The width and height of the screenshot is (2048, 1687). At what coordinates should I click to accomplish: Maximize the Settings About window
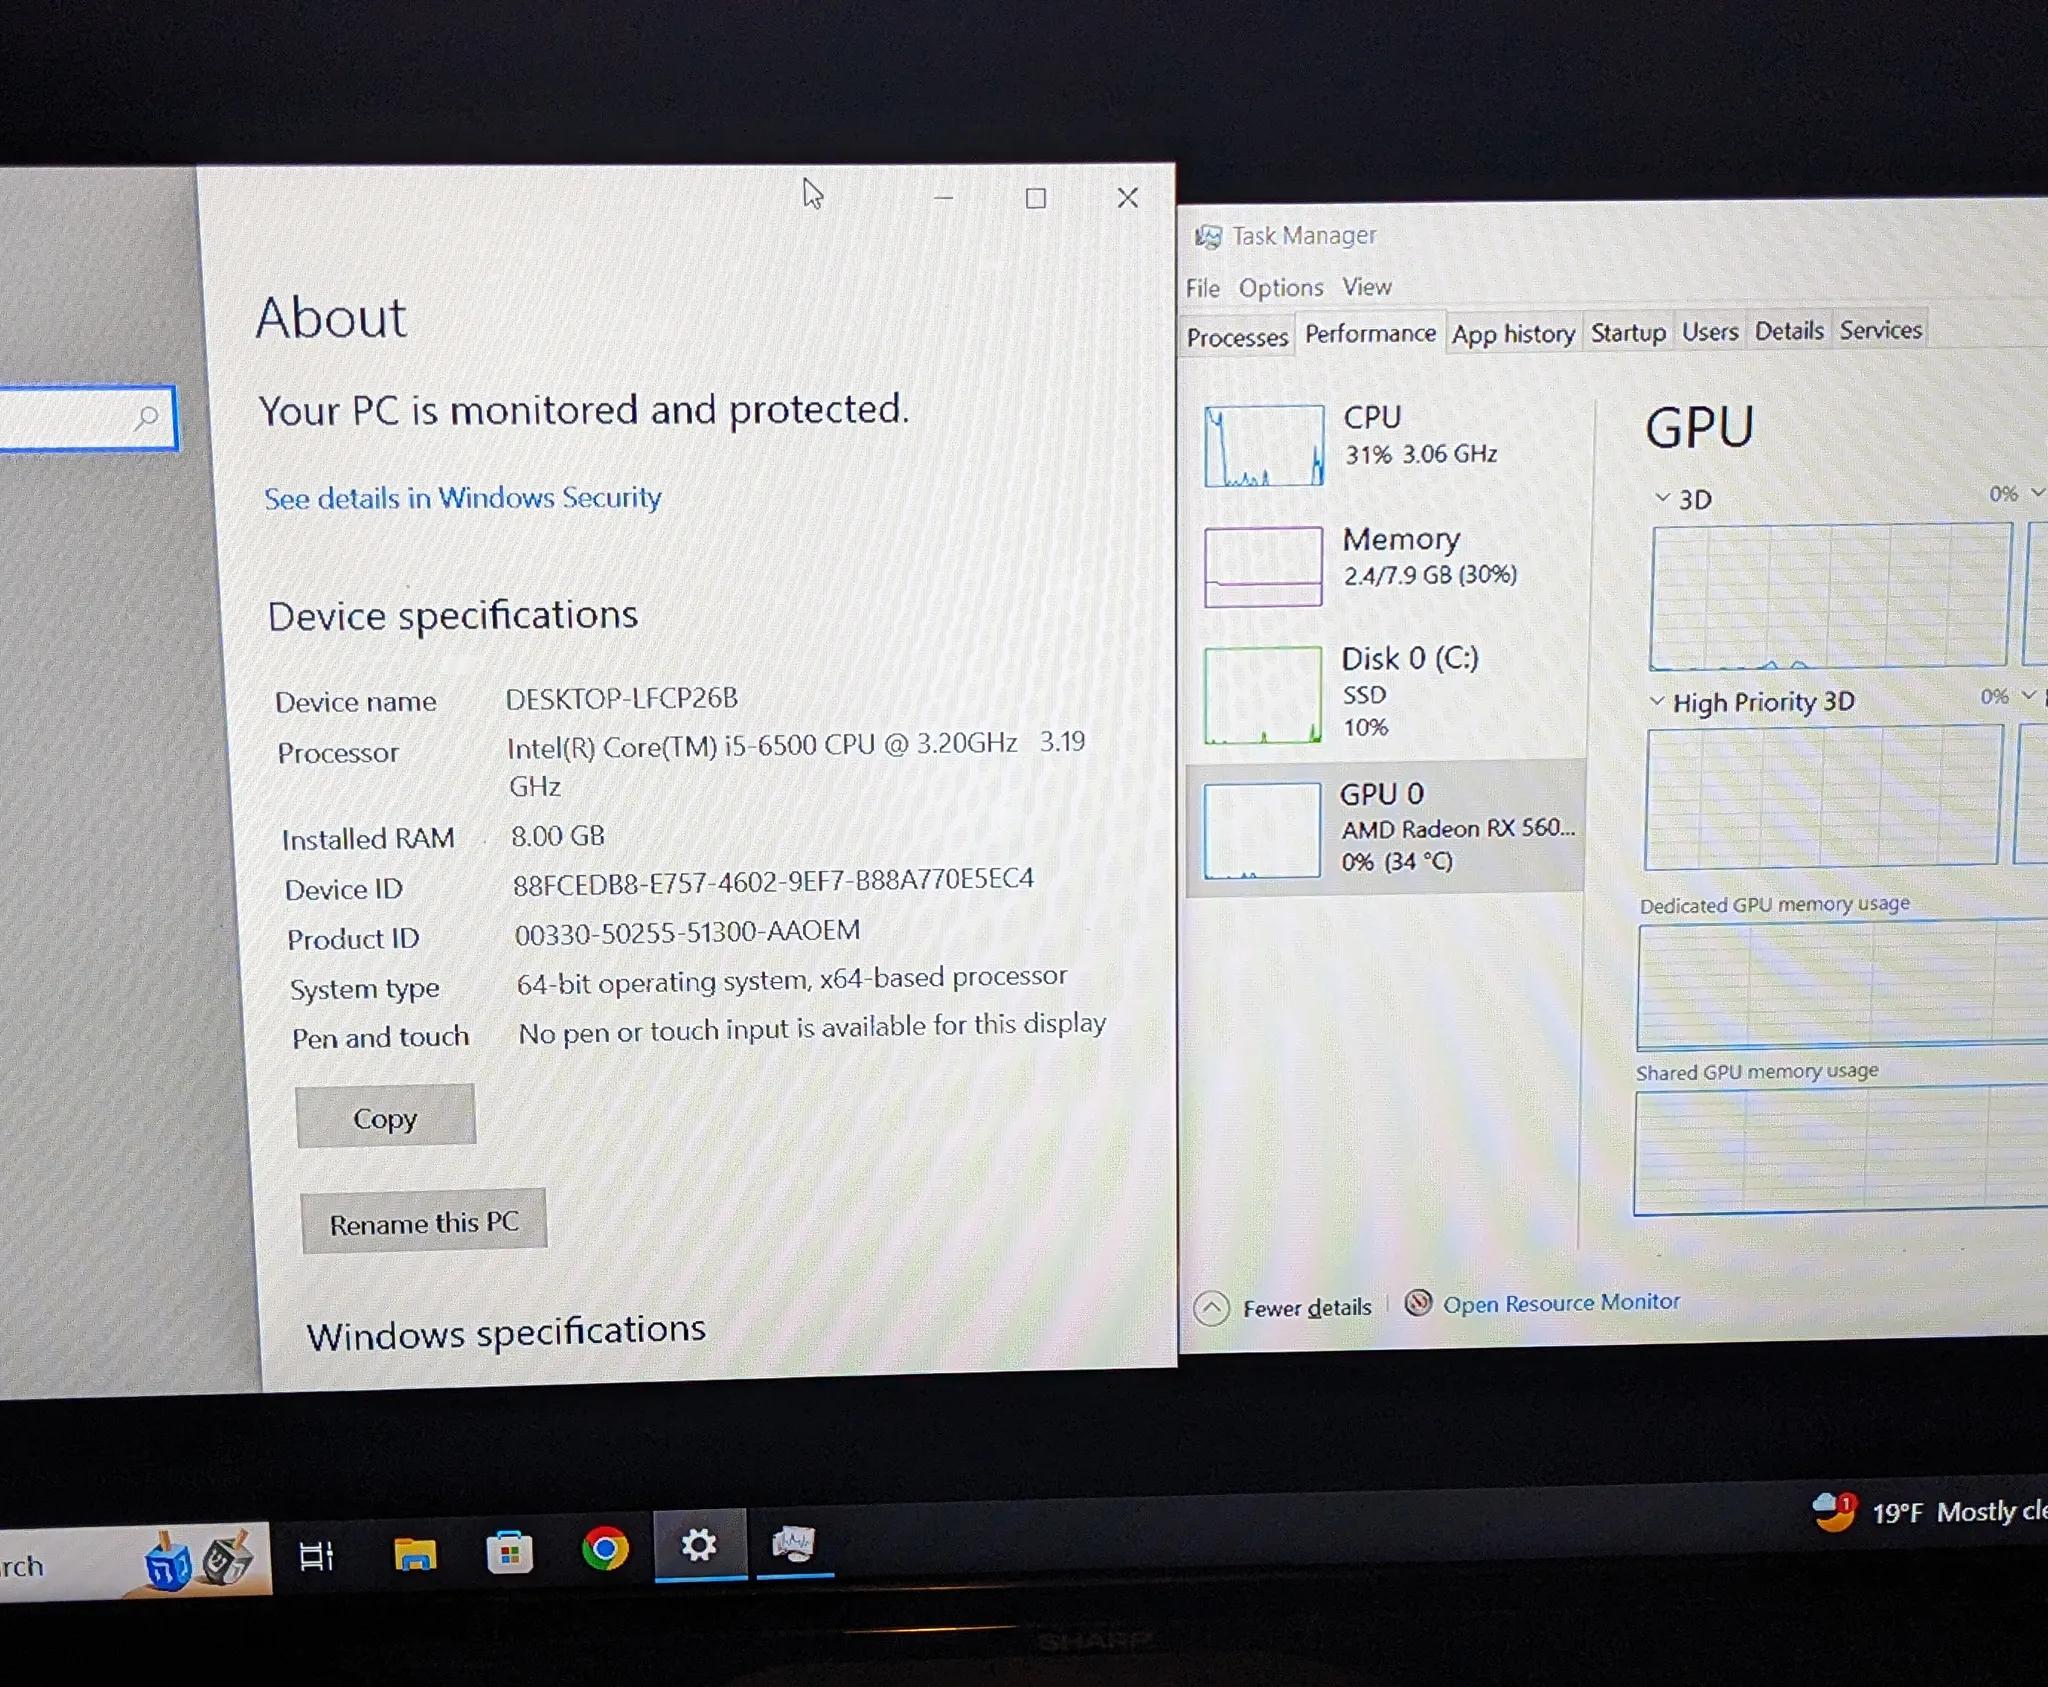(x=1036, y=198)
